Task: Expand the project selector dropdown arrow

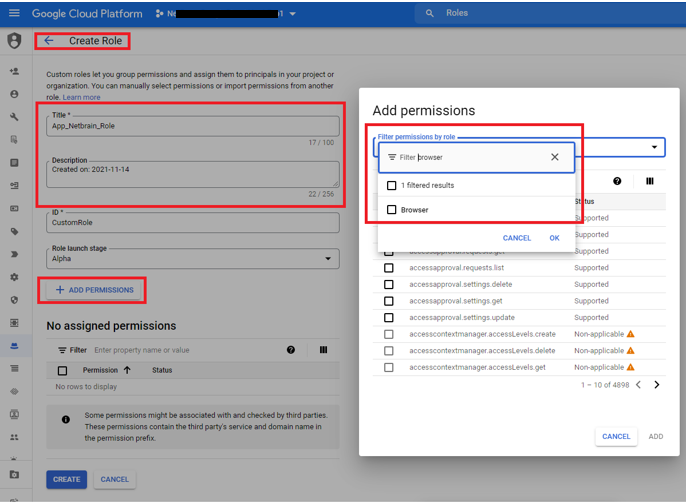Action: (293, 14)
